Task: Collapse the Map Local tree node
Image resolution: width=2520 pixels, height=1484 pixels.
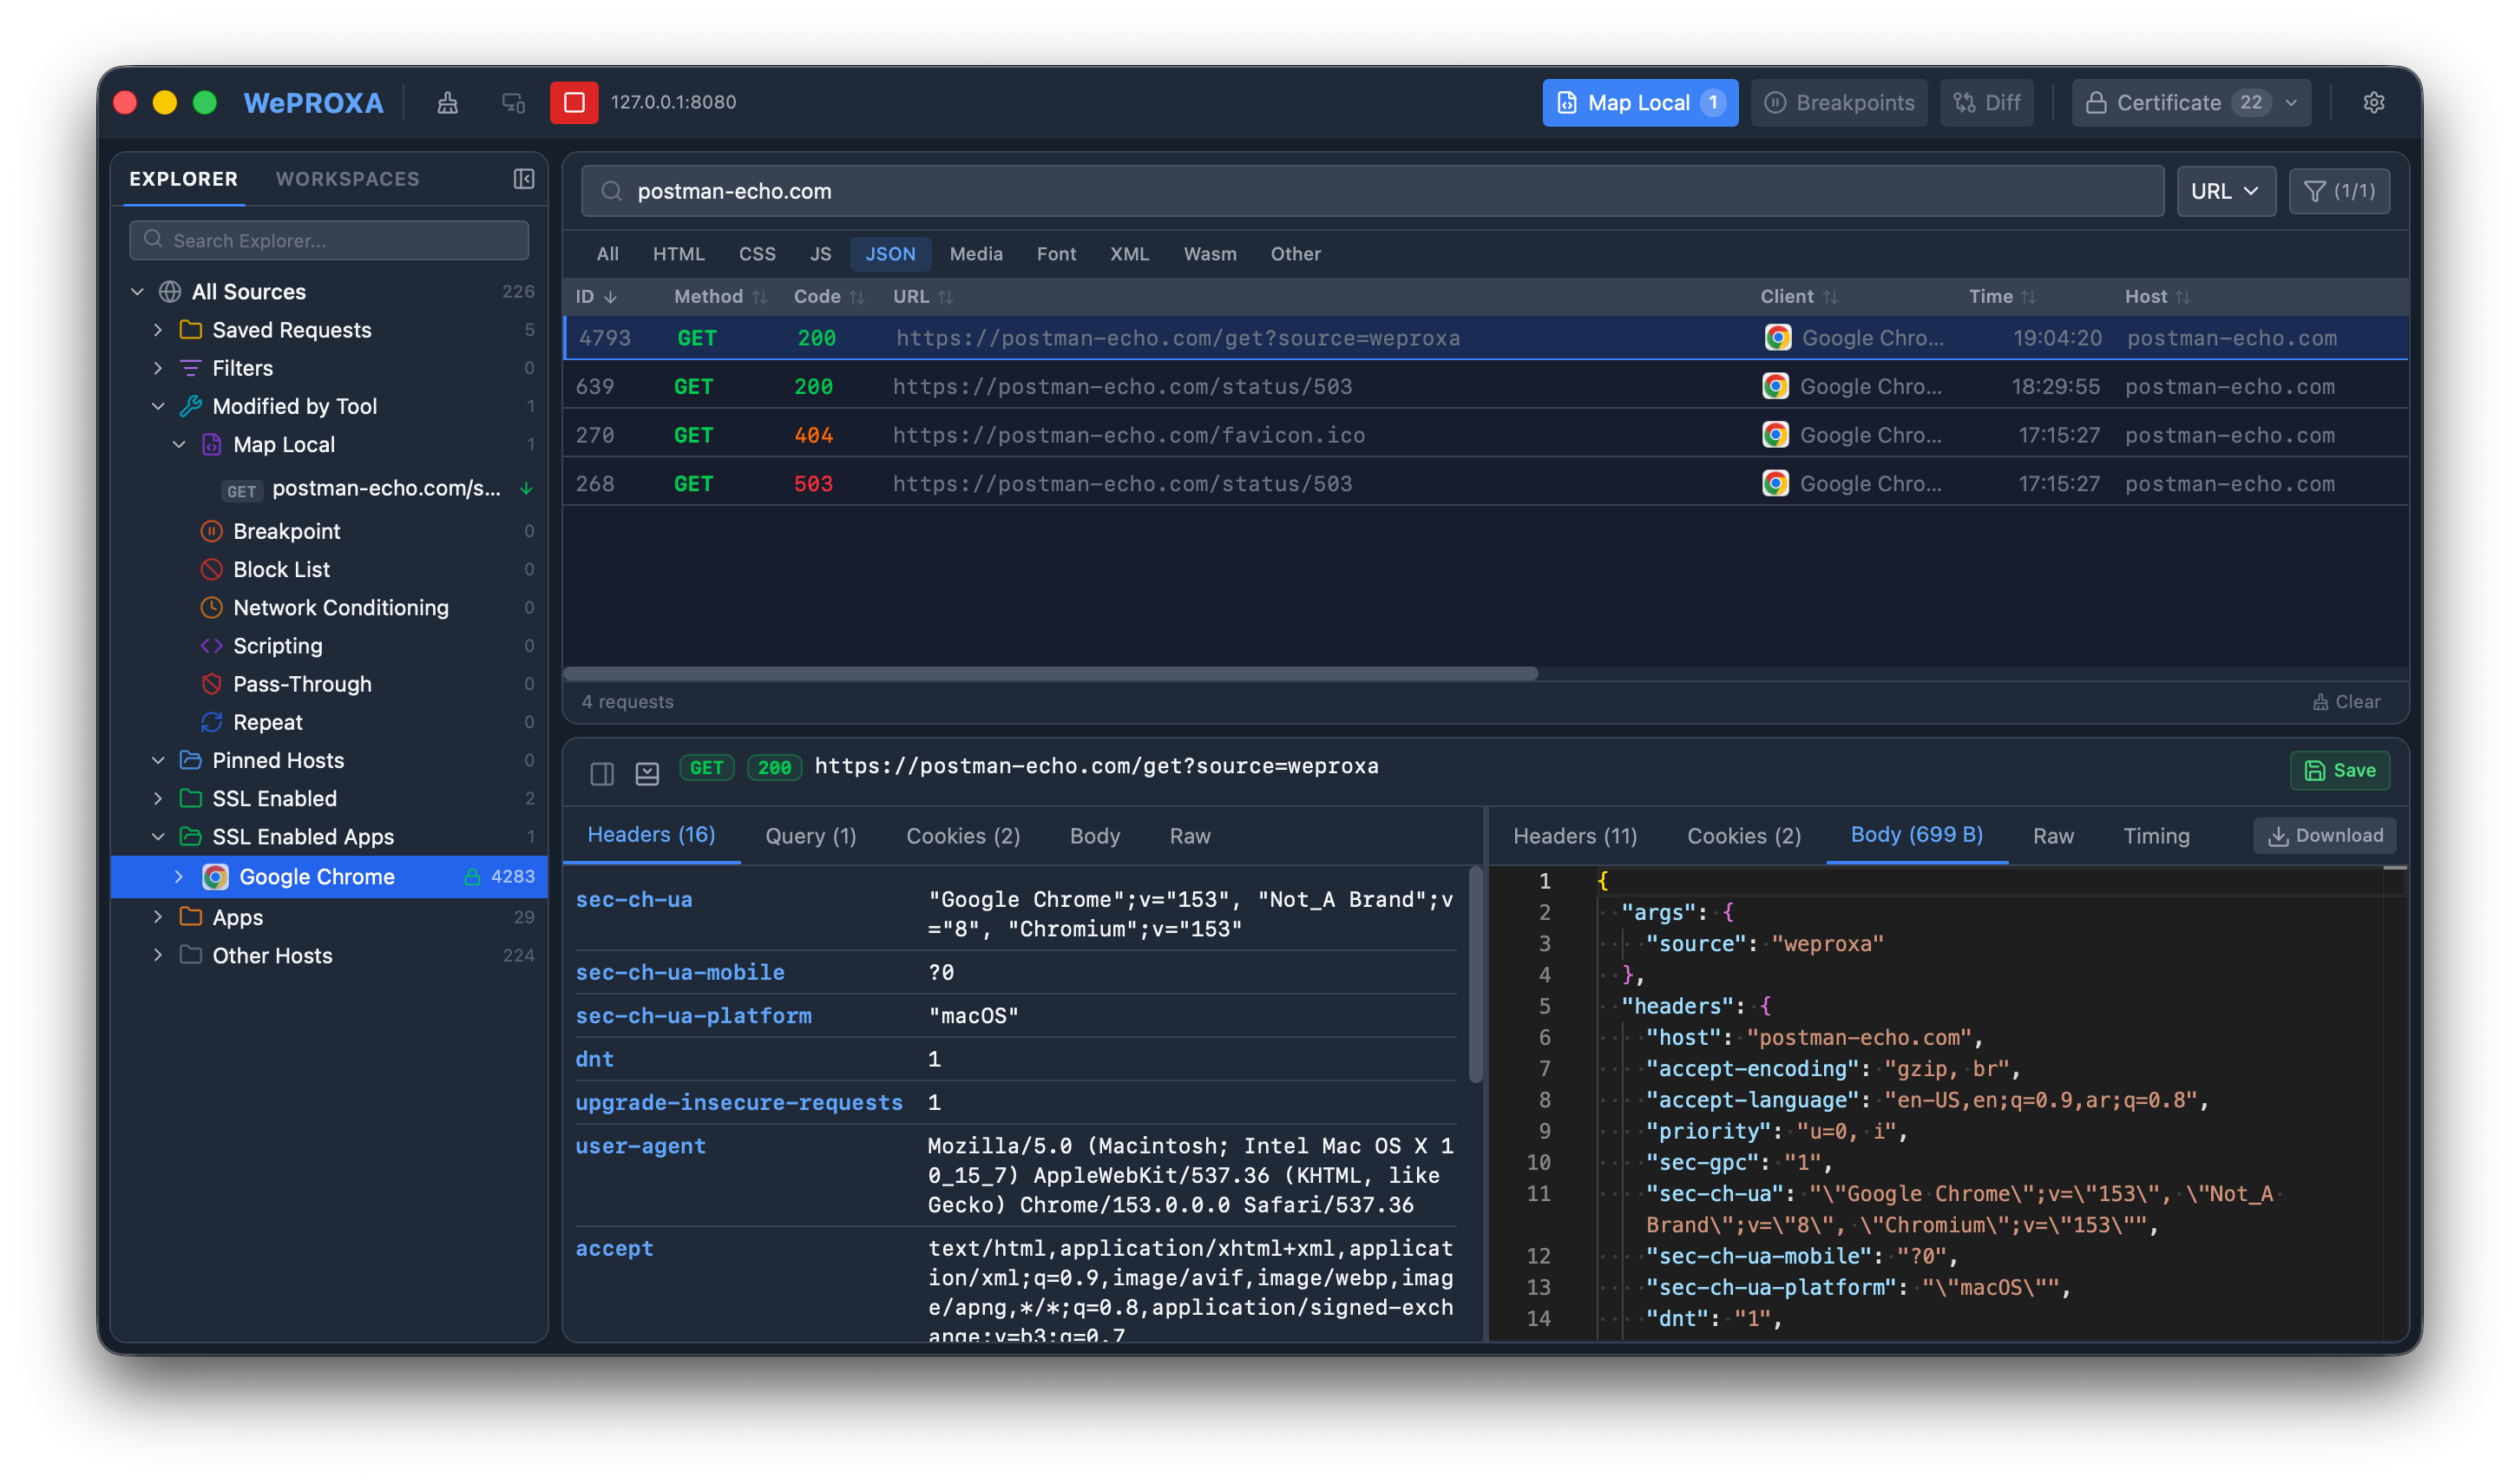Action: click(x=178, y=444)
